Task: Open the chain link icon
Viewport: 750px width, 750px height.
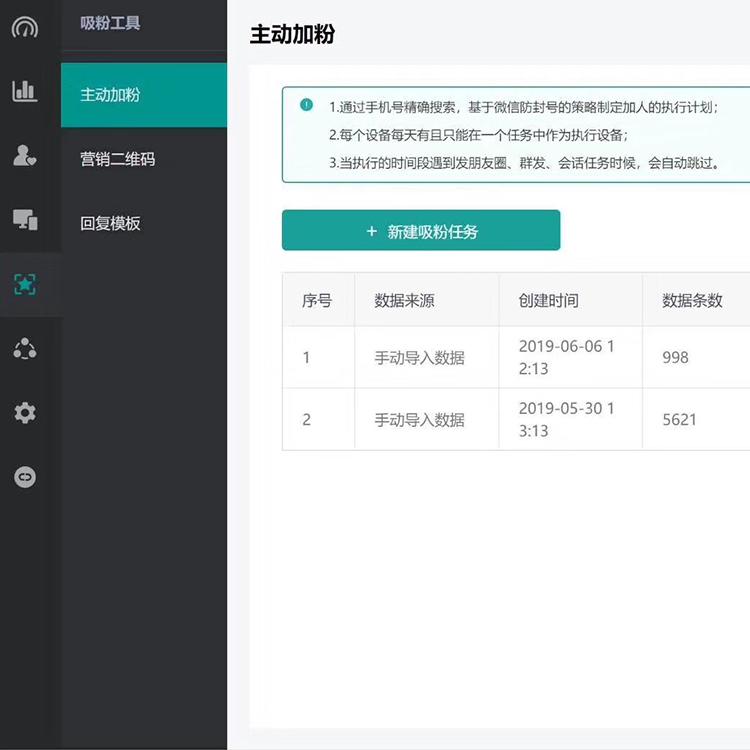Action: 25,477
